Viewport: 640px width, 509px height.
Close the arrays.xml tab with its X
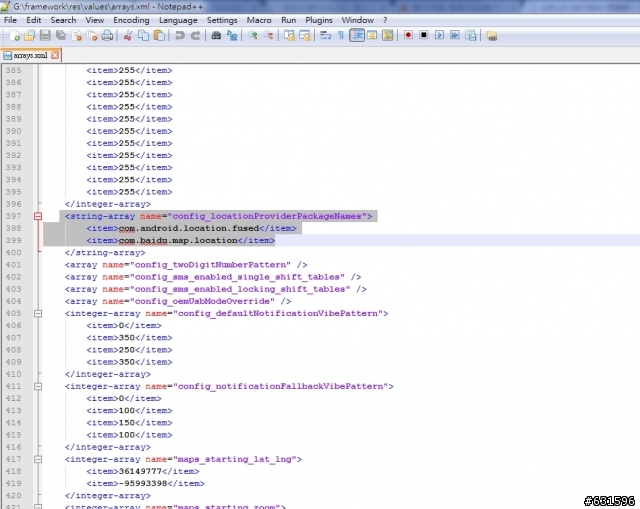55,55
